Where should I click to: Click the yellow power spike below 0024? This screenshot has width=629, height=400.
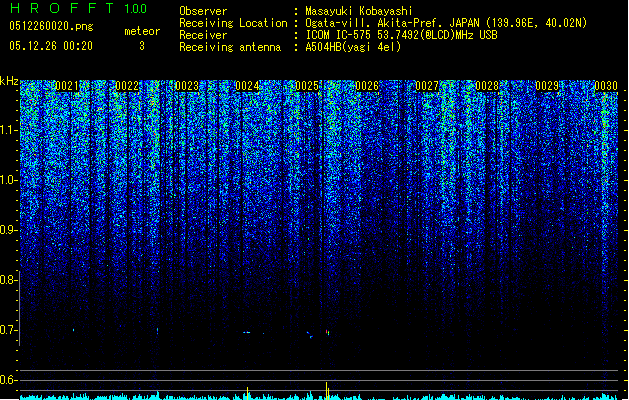[x=248, y=393]
